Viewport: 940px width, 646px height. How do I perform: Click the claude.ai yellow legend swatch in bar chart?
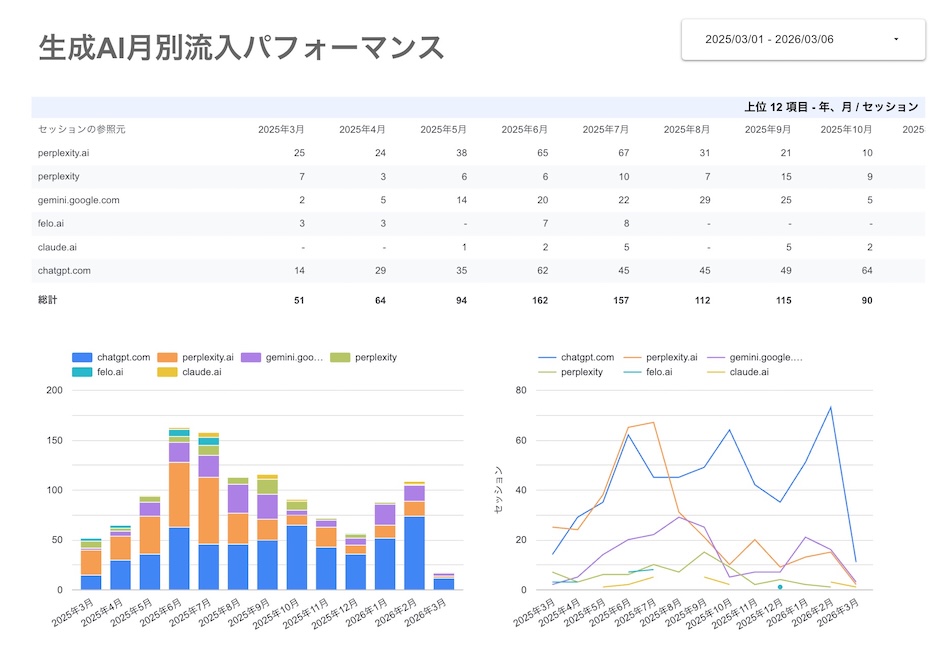click(x=167, y=372)
